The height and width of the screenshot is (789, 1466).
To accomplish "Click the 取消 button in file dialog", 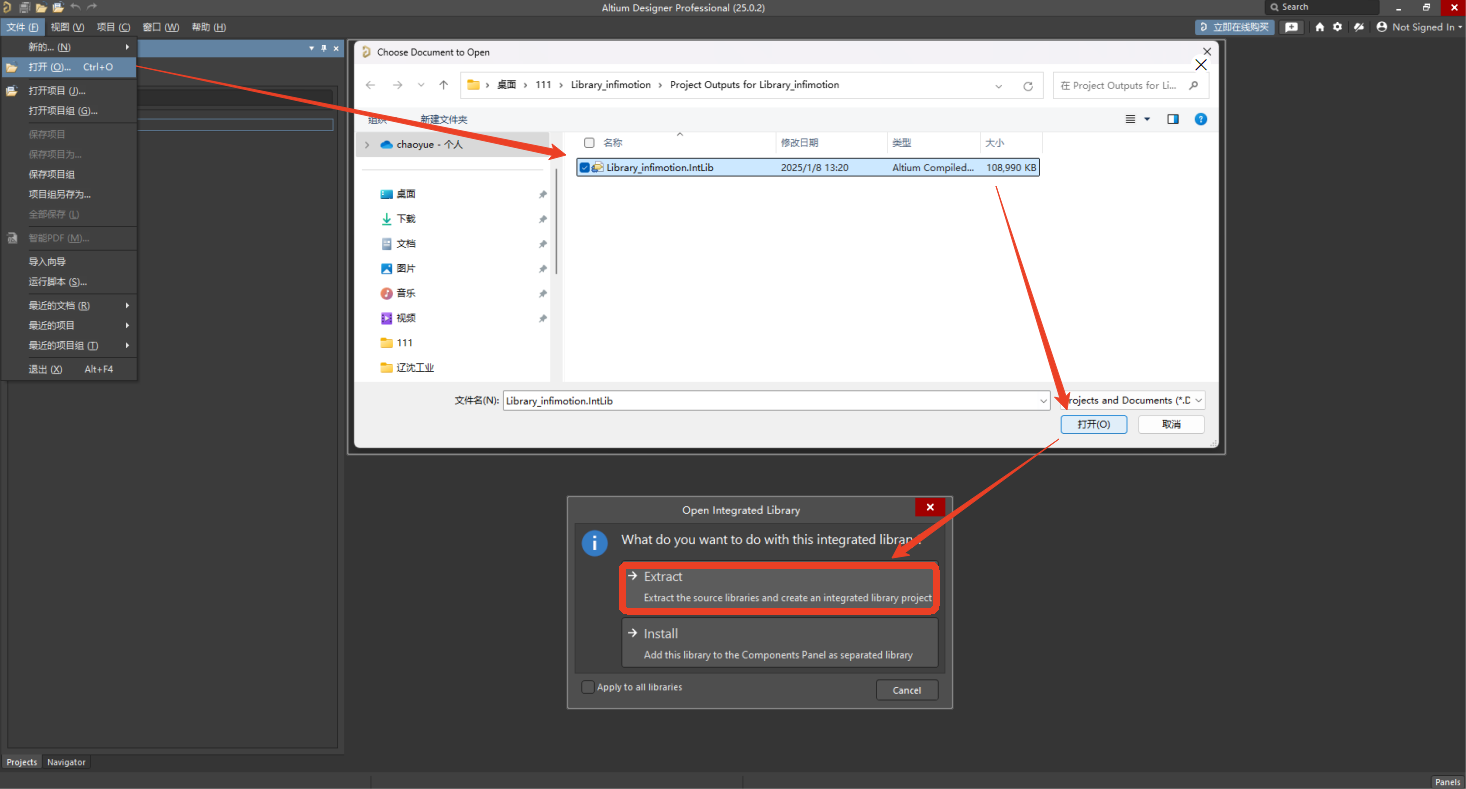I will coord(1171,424).
